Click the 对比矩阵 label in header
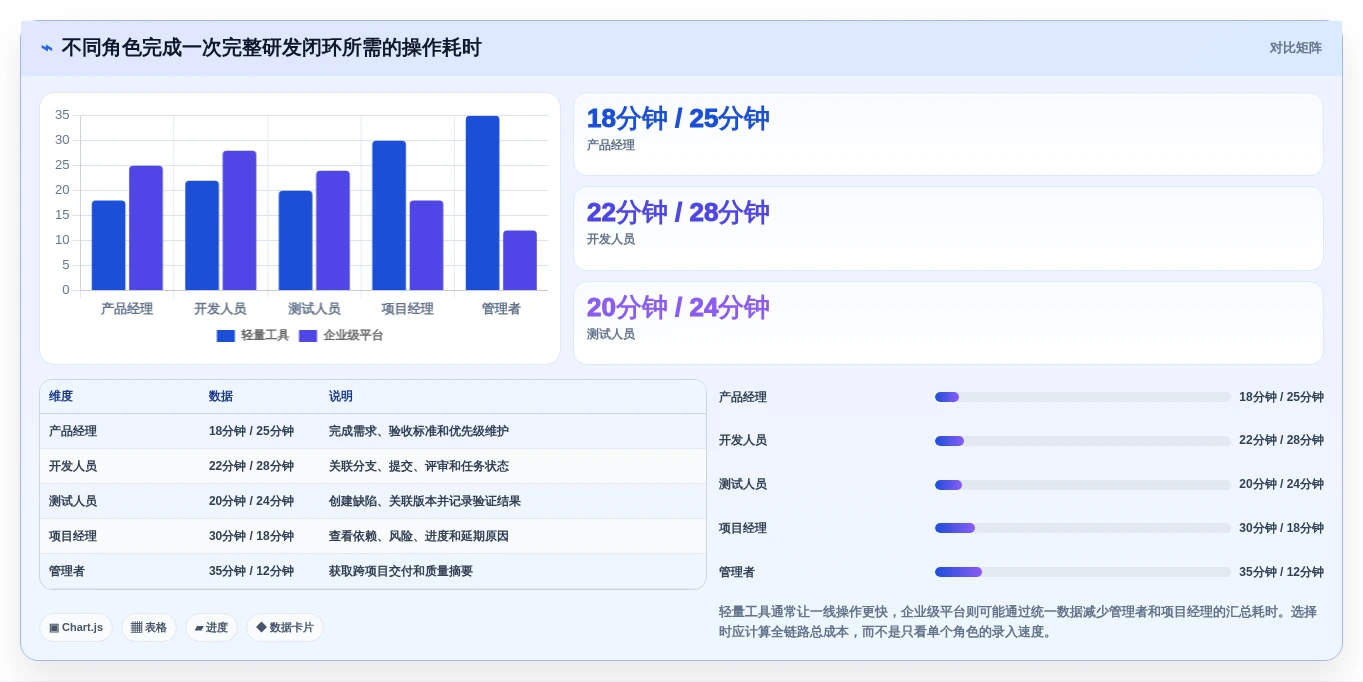The width and height of the screenshot is (1363, 682). coord(1295,48)
